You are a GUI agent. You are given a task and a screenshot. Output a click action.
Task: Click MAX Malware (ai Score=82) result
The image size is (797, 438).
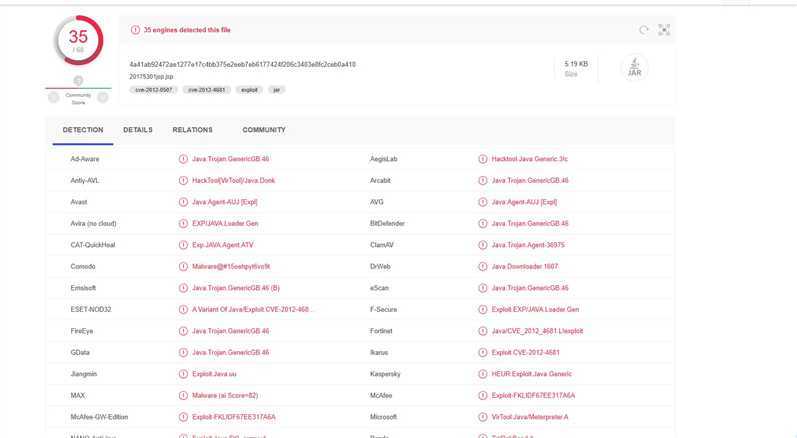(225, 395)
